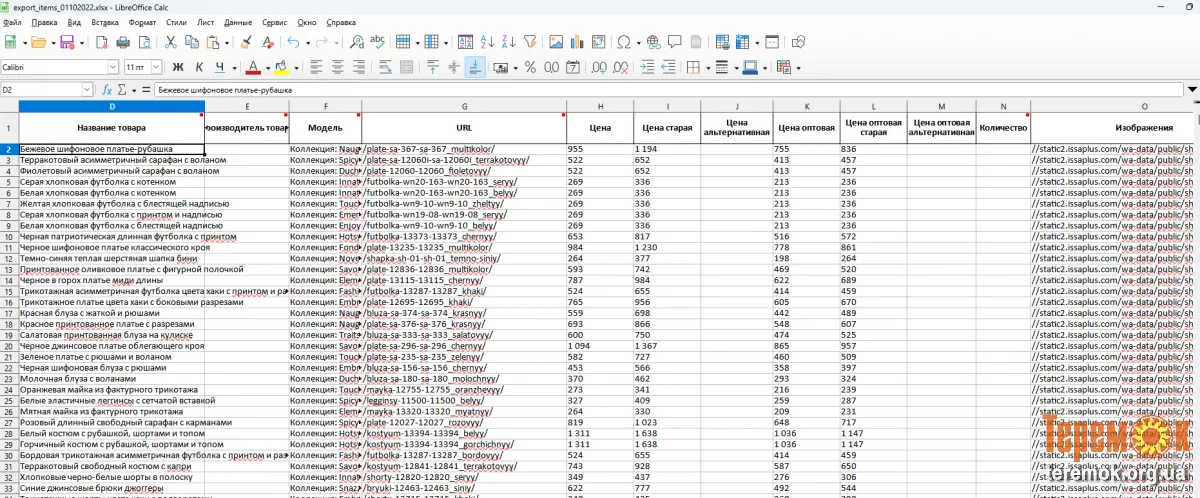The height and width of the screenshot is (498, 1200).
Task: Click the Function Wizard fx icon
Action: click(107, 90)
